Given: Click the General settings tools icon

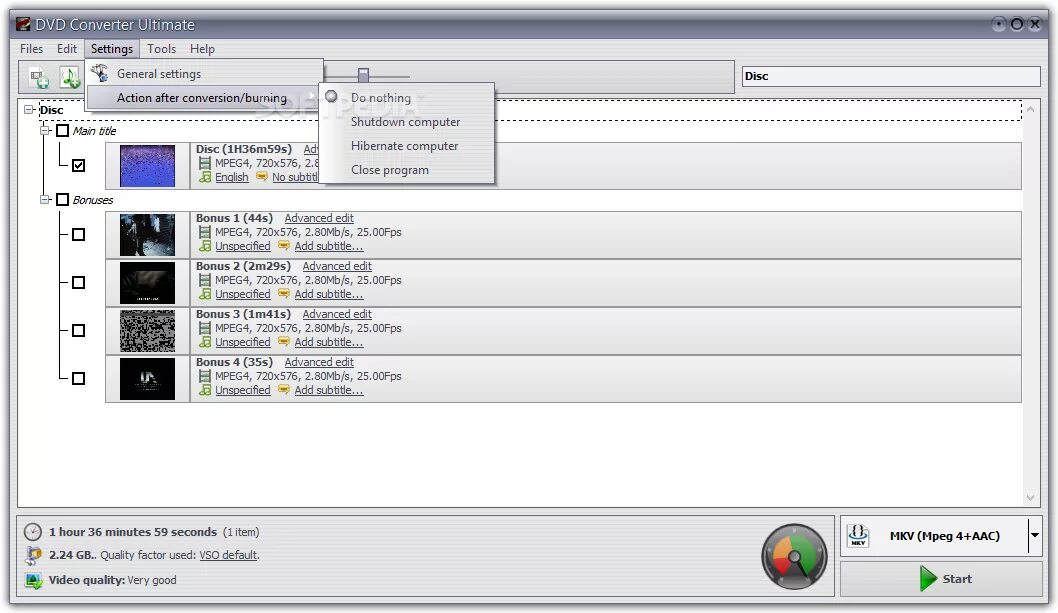Looking at the screenshot, I should click(100, 73).
